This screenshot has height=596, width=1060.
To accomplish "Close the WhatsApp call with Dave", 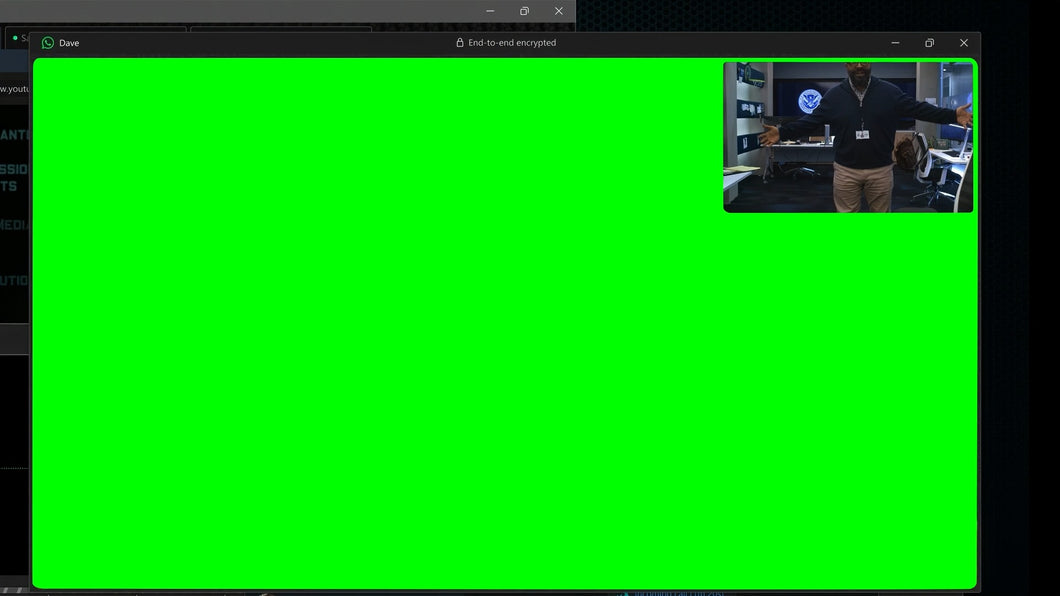I will point(963,43).
